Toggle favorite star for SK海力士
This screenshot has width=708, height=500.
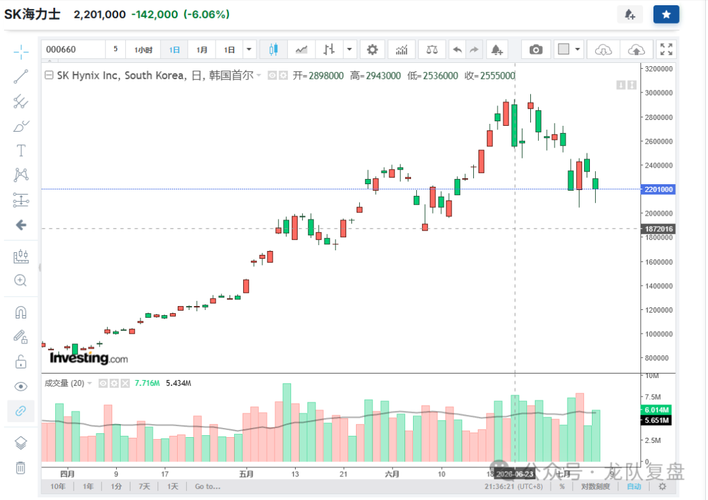[666, 14]
